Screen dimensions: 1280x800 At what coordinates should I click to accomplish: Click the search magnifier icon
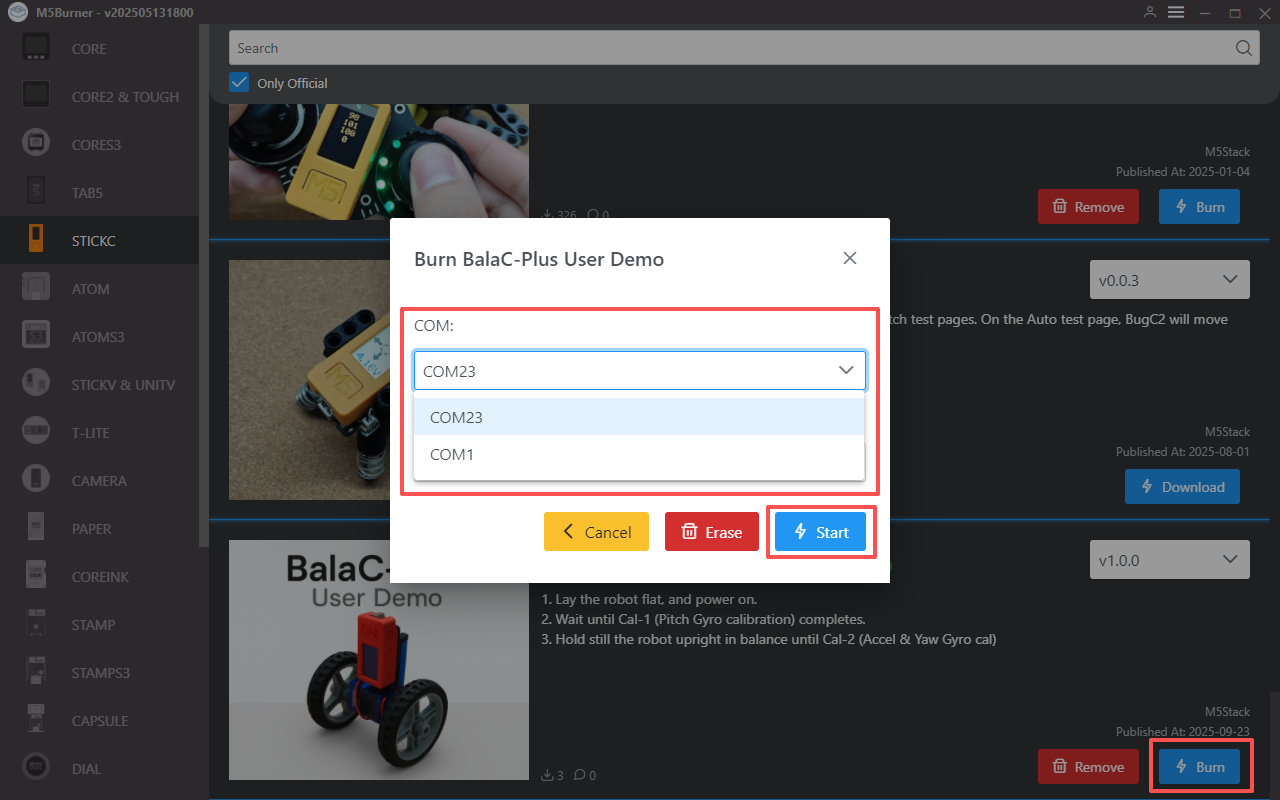click(x=1243, y=48)
